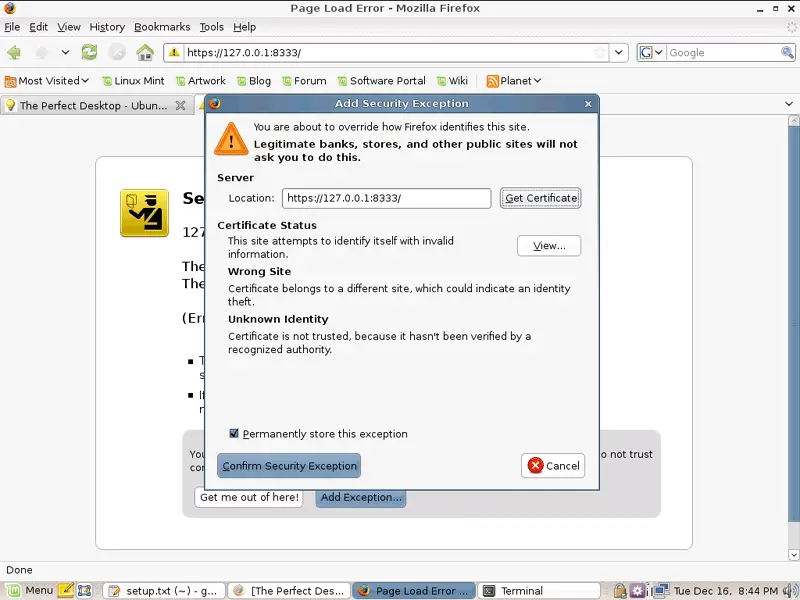This screenshot has width=800, height=600.
Task: Open the View menu
Action: coord(68,27)
